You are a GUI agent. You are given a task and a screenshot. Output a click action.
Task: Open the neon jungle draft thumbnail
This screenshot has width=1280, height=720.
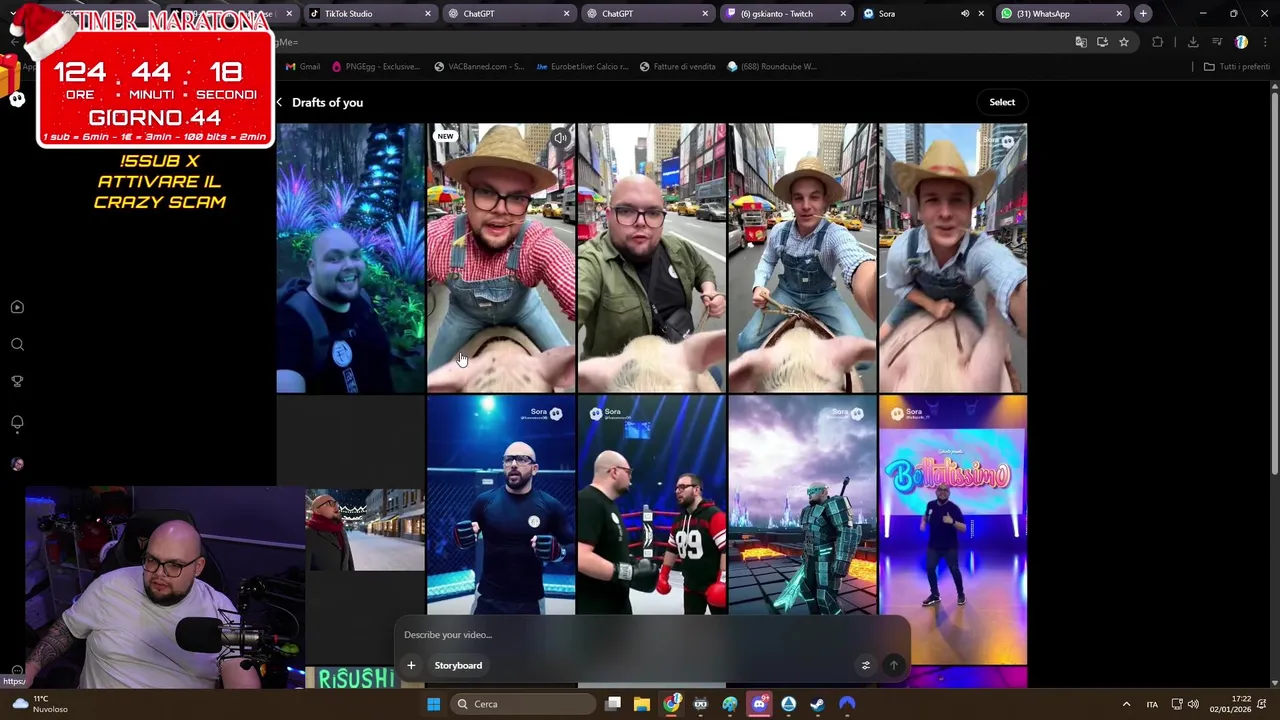pos(351,258)
